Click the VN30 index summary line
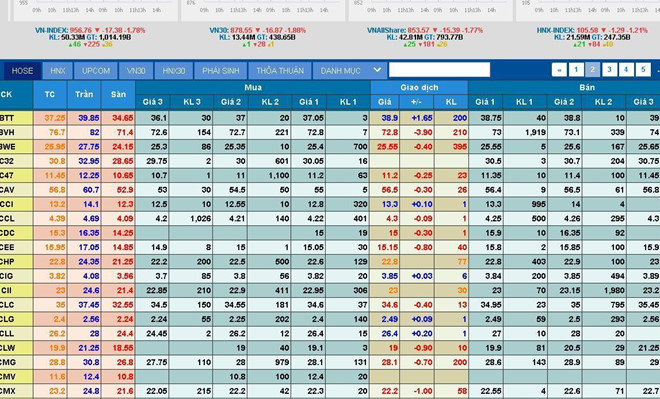This screenshot has height=399, width=660. (x=257, y=30)
